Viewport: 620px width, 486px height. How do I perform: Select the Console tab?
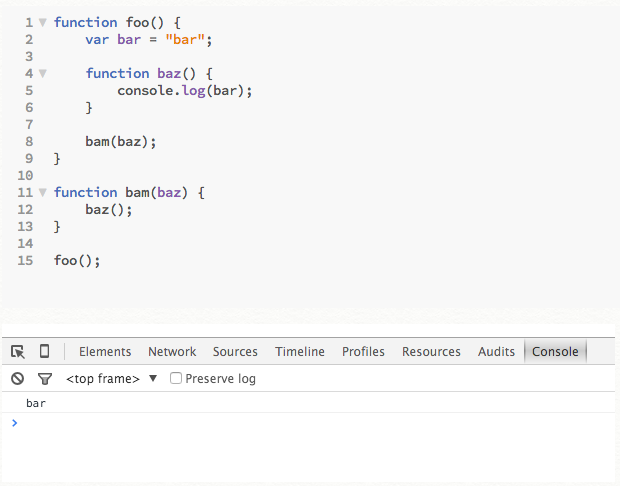(555, 352)
